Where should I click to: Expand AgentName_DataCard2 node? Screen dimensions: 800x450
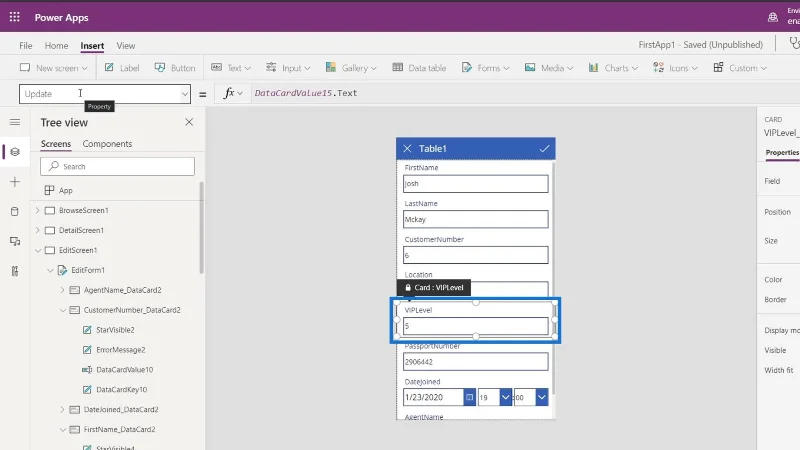tap(62, 290)
